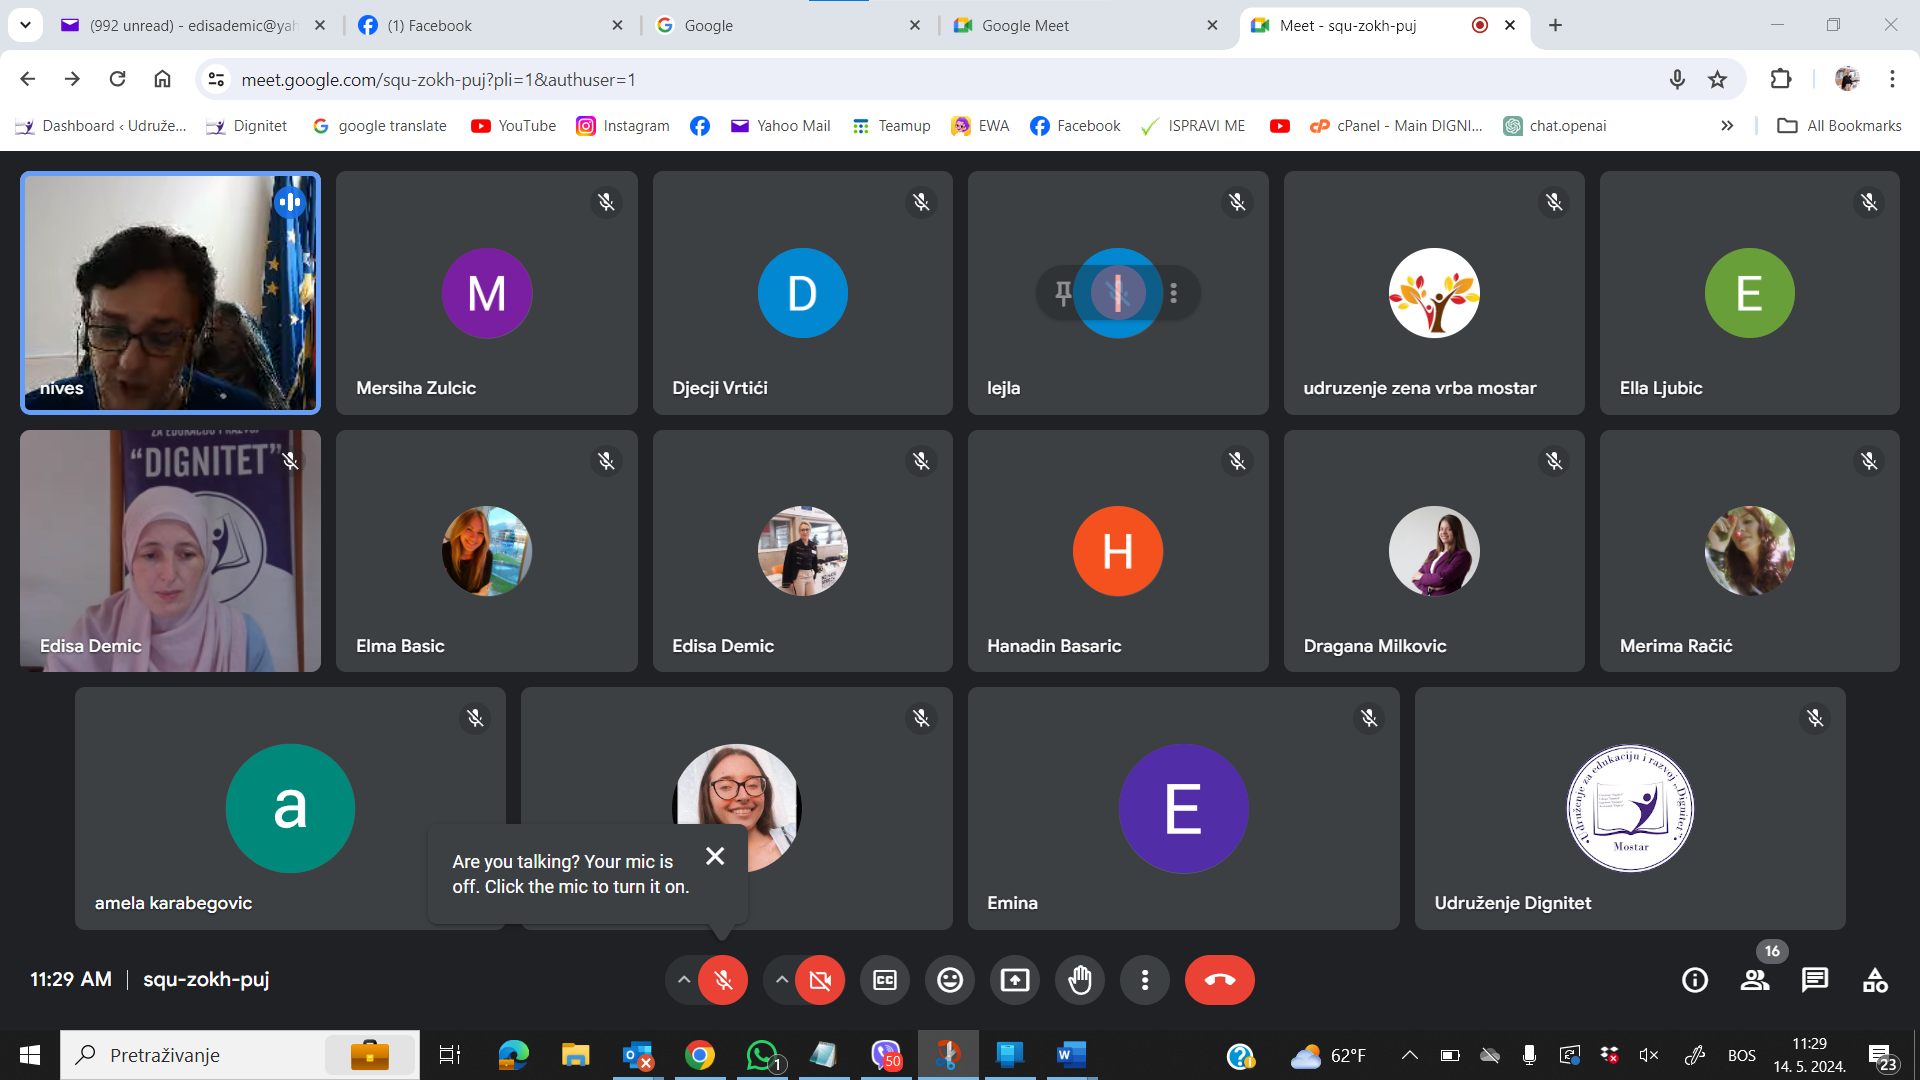The image size is (1920, 1080).
Task: Open the YouTube bookmark
Action: [514, 126]
